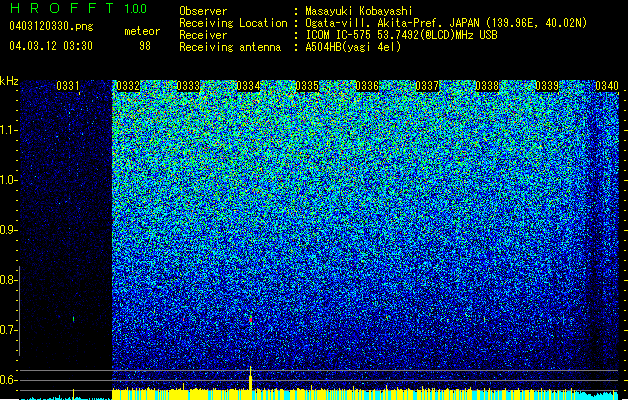This screenshot has width=629, height=400.
Task: Click the 0333 time marker
Action: [188, 86]
